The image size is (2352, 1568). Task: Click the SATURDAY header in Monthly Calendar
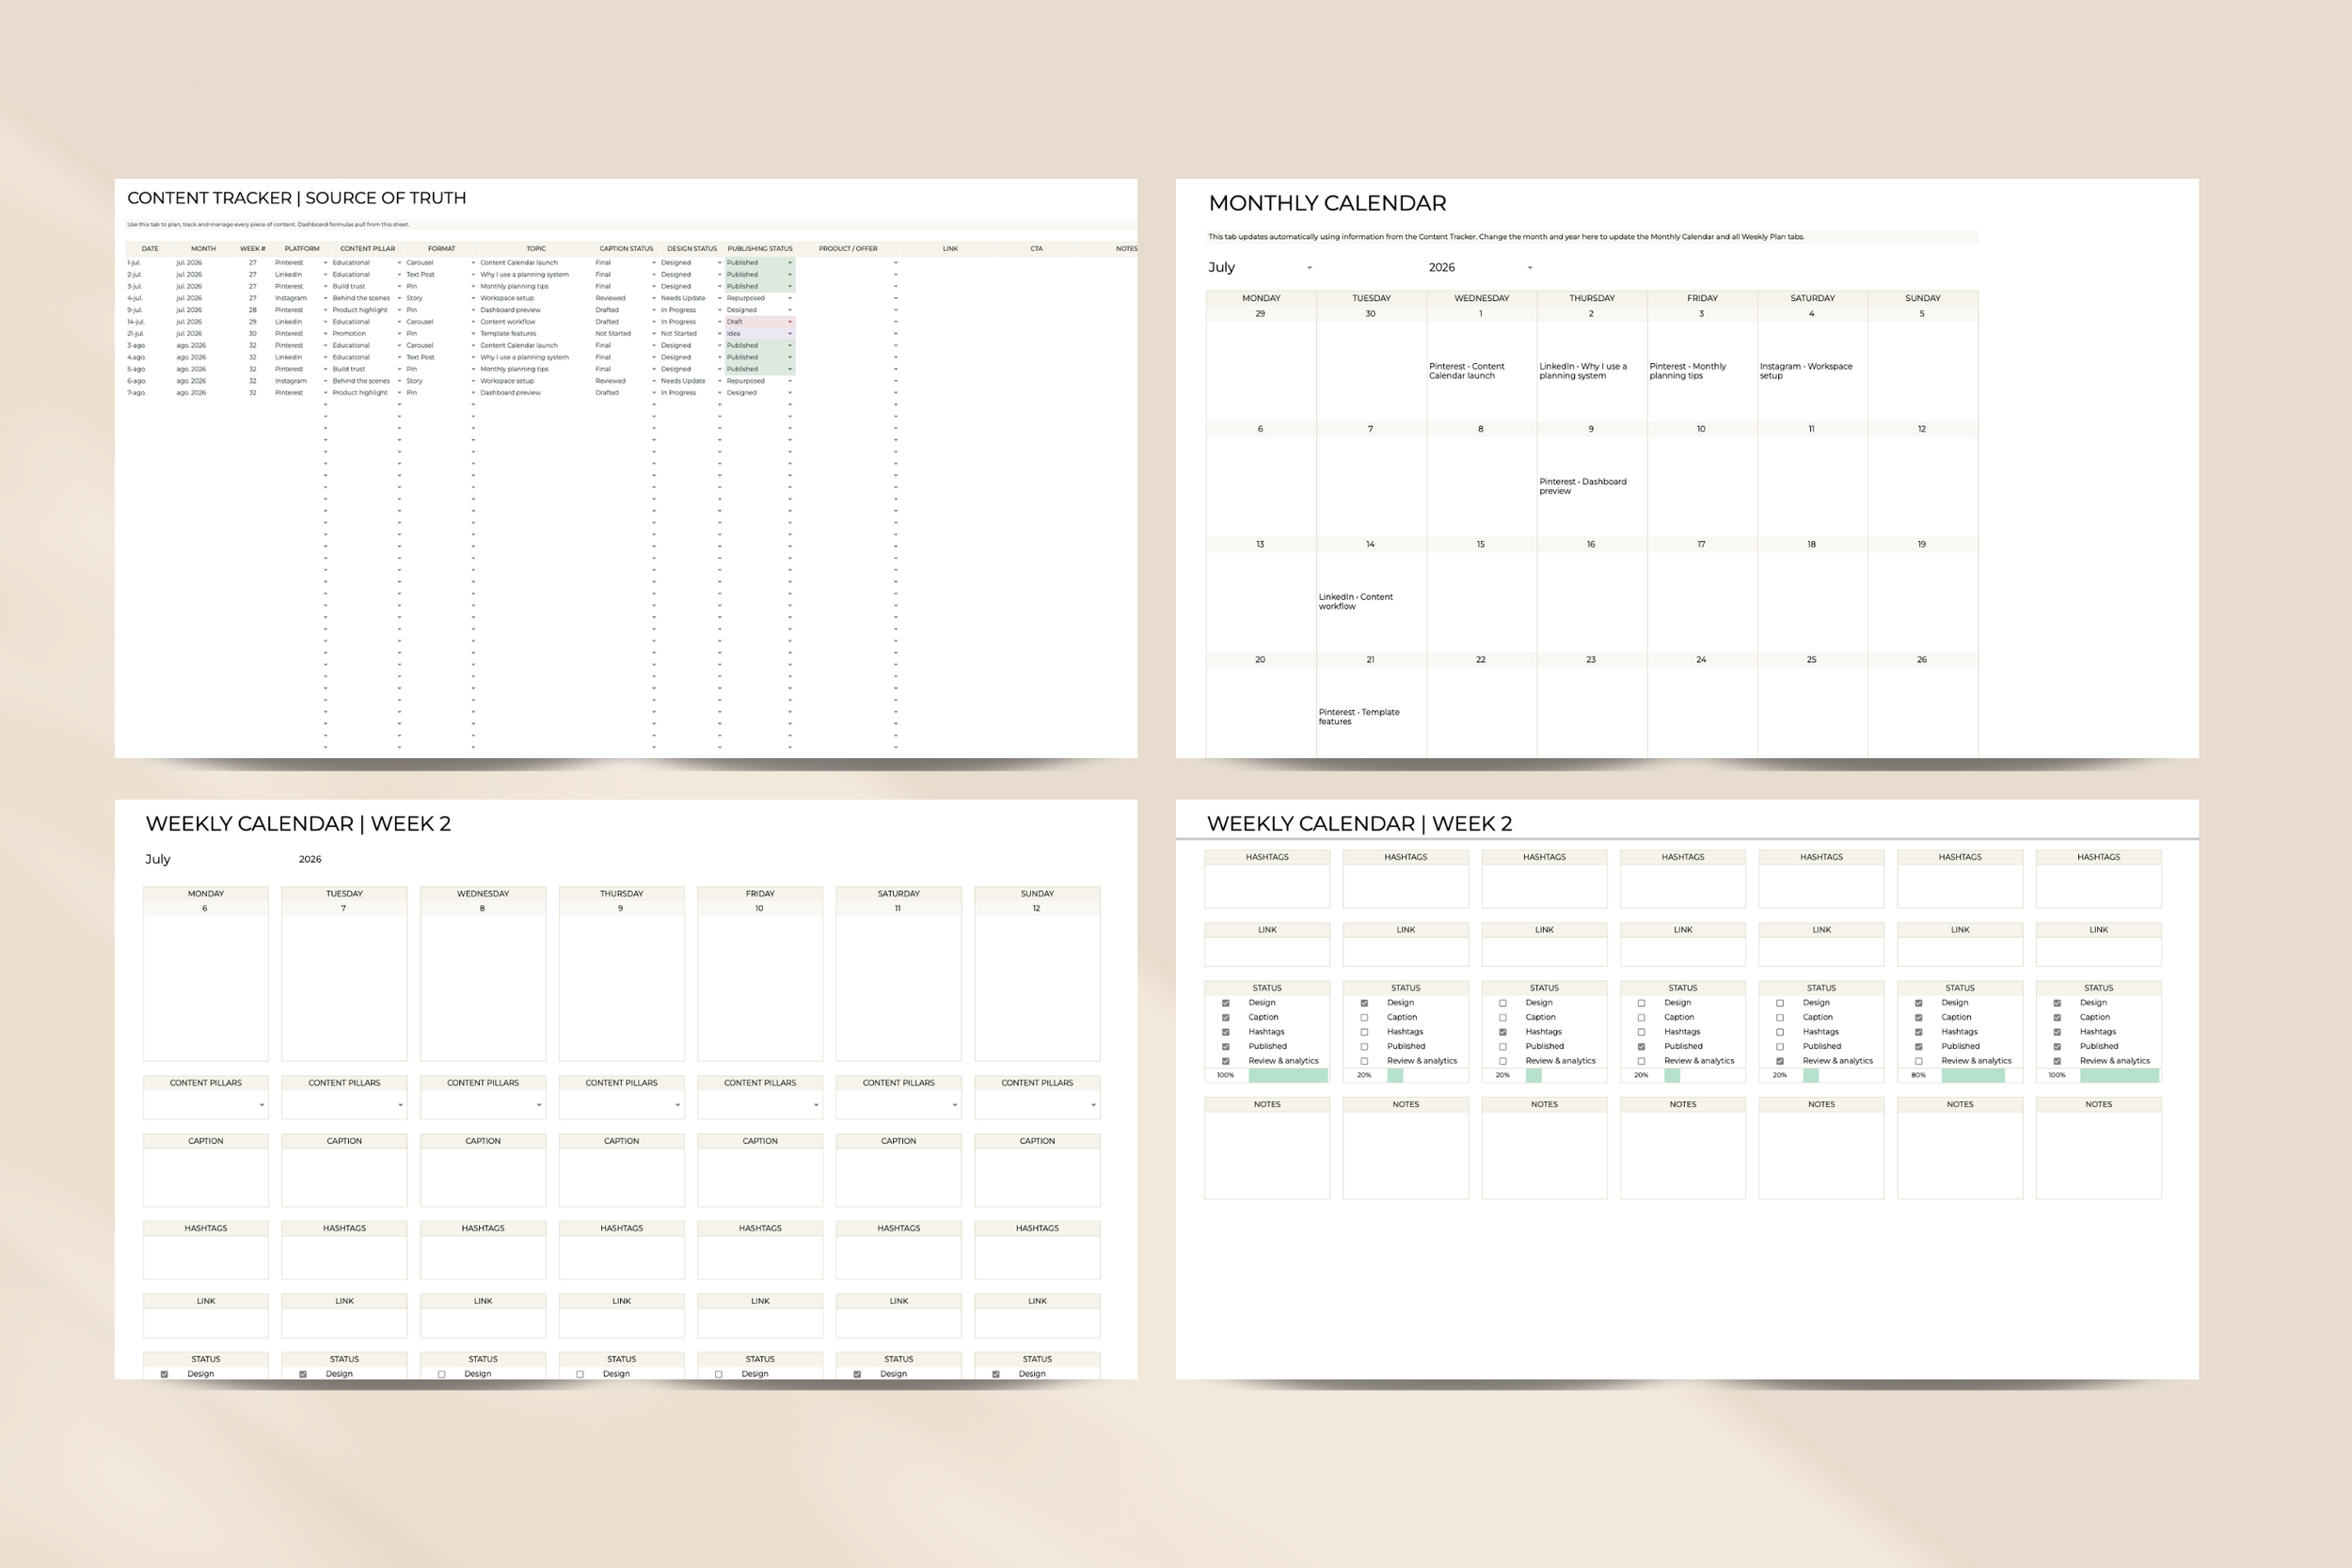tap(1812, 298)
